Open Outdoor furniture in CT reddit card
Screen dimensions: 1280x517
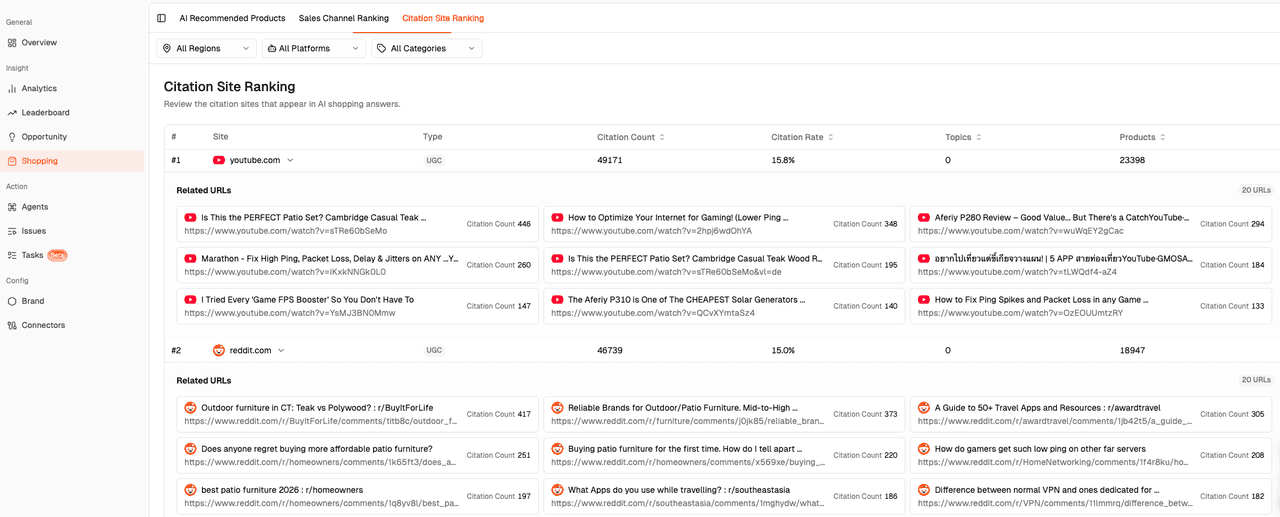[357, 414]
